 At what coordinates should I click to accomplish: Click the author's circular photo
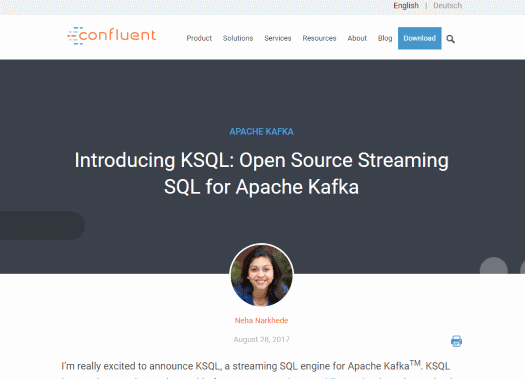point(261,275)
